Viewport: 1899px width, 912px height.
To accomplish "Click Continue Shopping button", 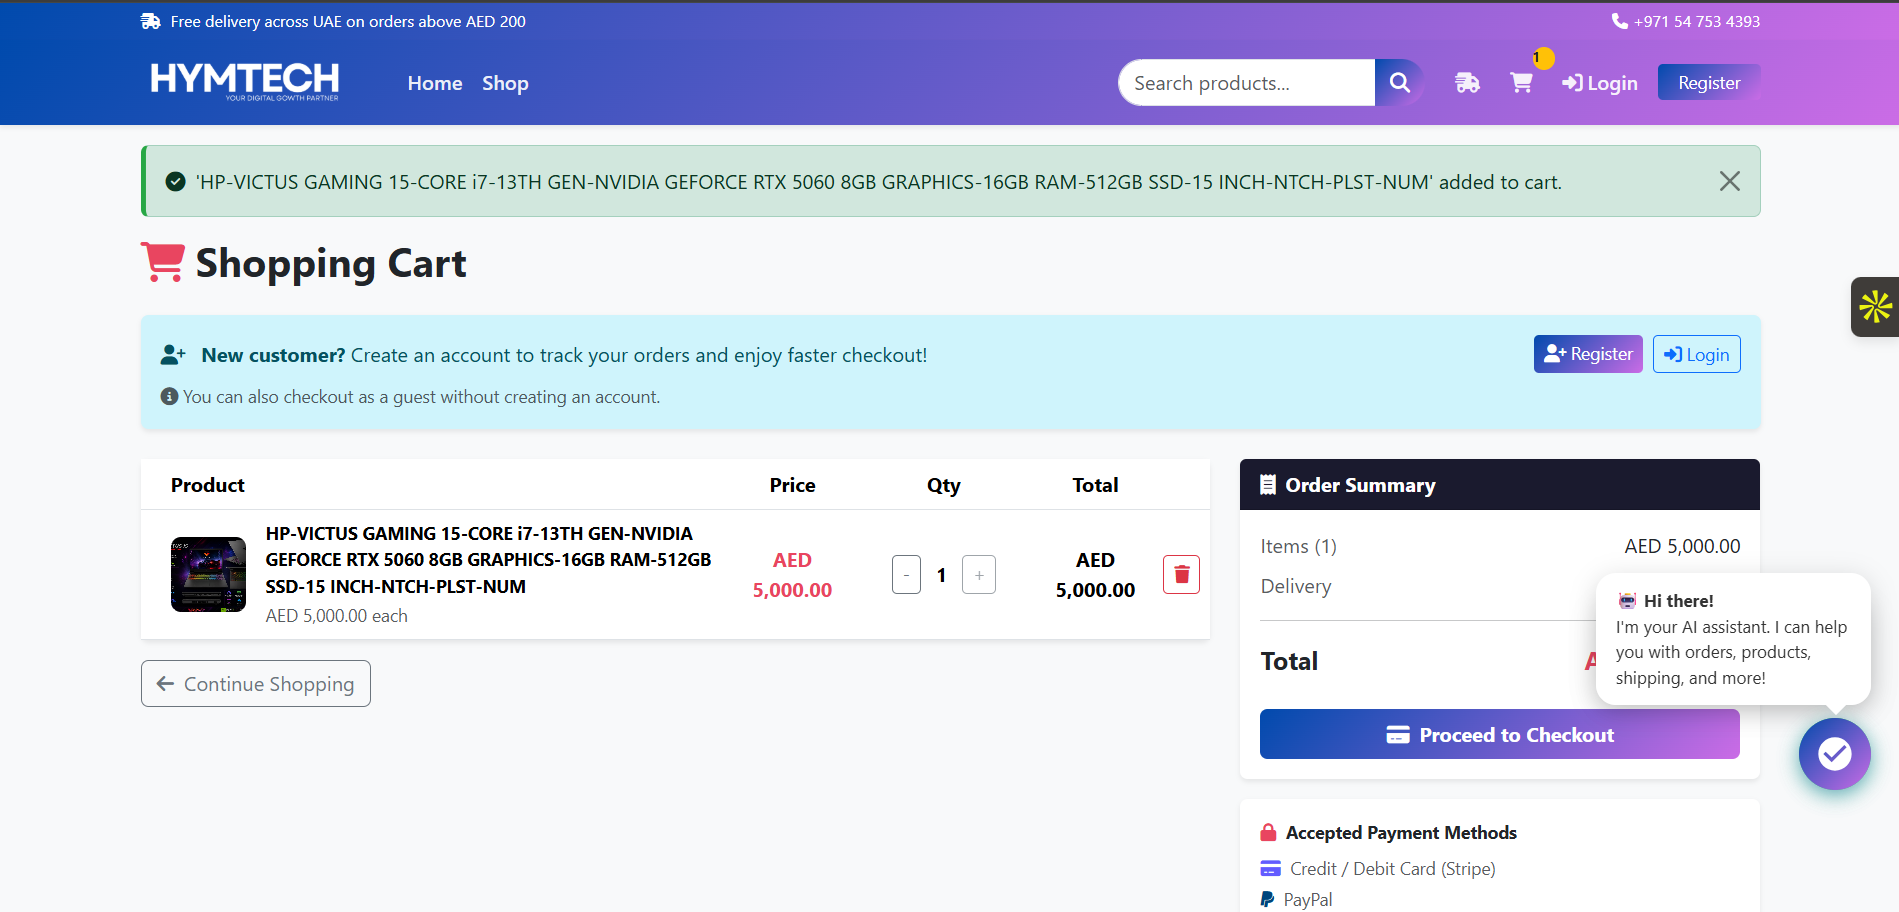I will coord(256,684).
